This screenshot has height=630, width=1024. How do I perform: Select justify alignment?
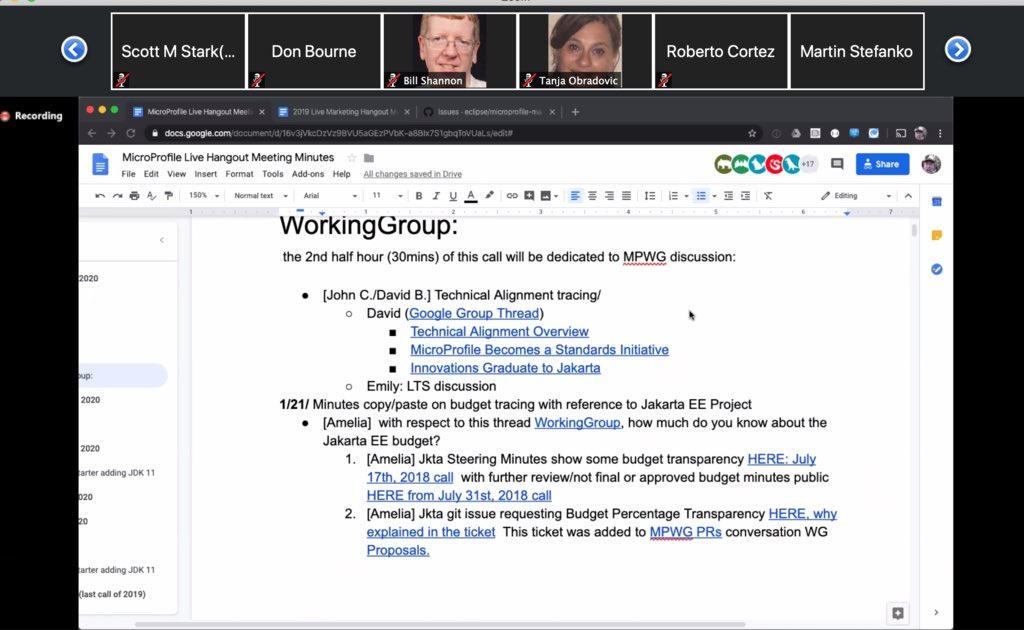(x=626, y=196)
